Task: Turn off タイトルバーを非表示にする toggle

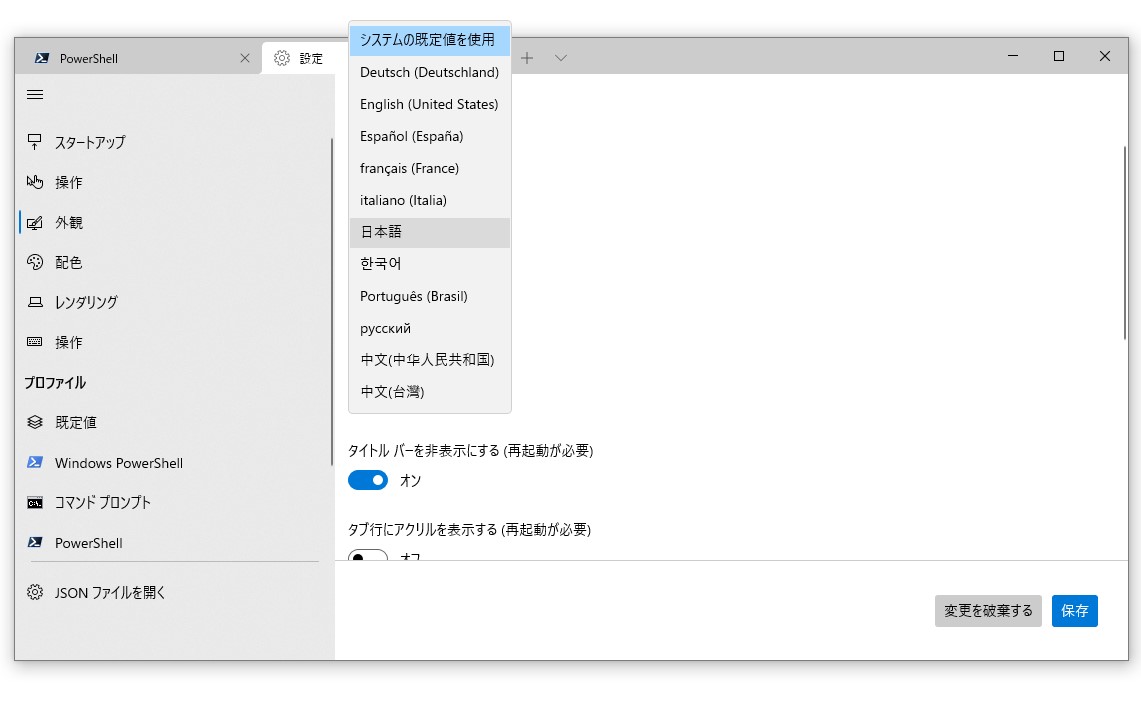Action: [x=367, y=480]
